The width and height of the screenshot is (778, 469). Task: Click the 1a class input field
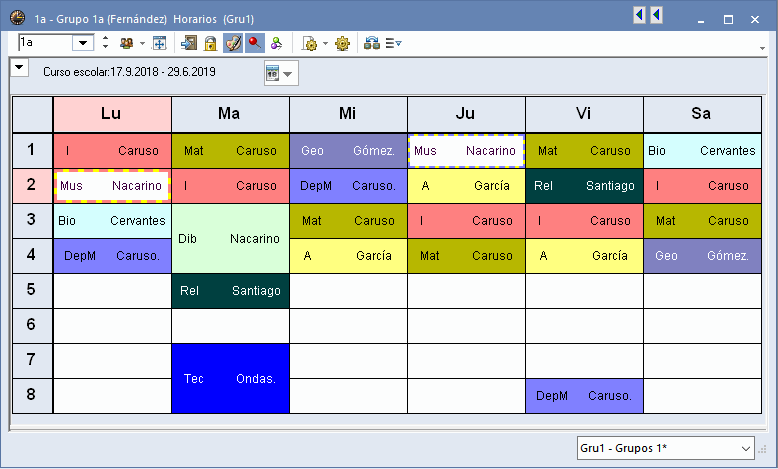(45, 43)
